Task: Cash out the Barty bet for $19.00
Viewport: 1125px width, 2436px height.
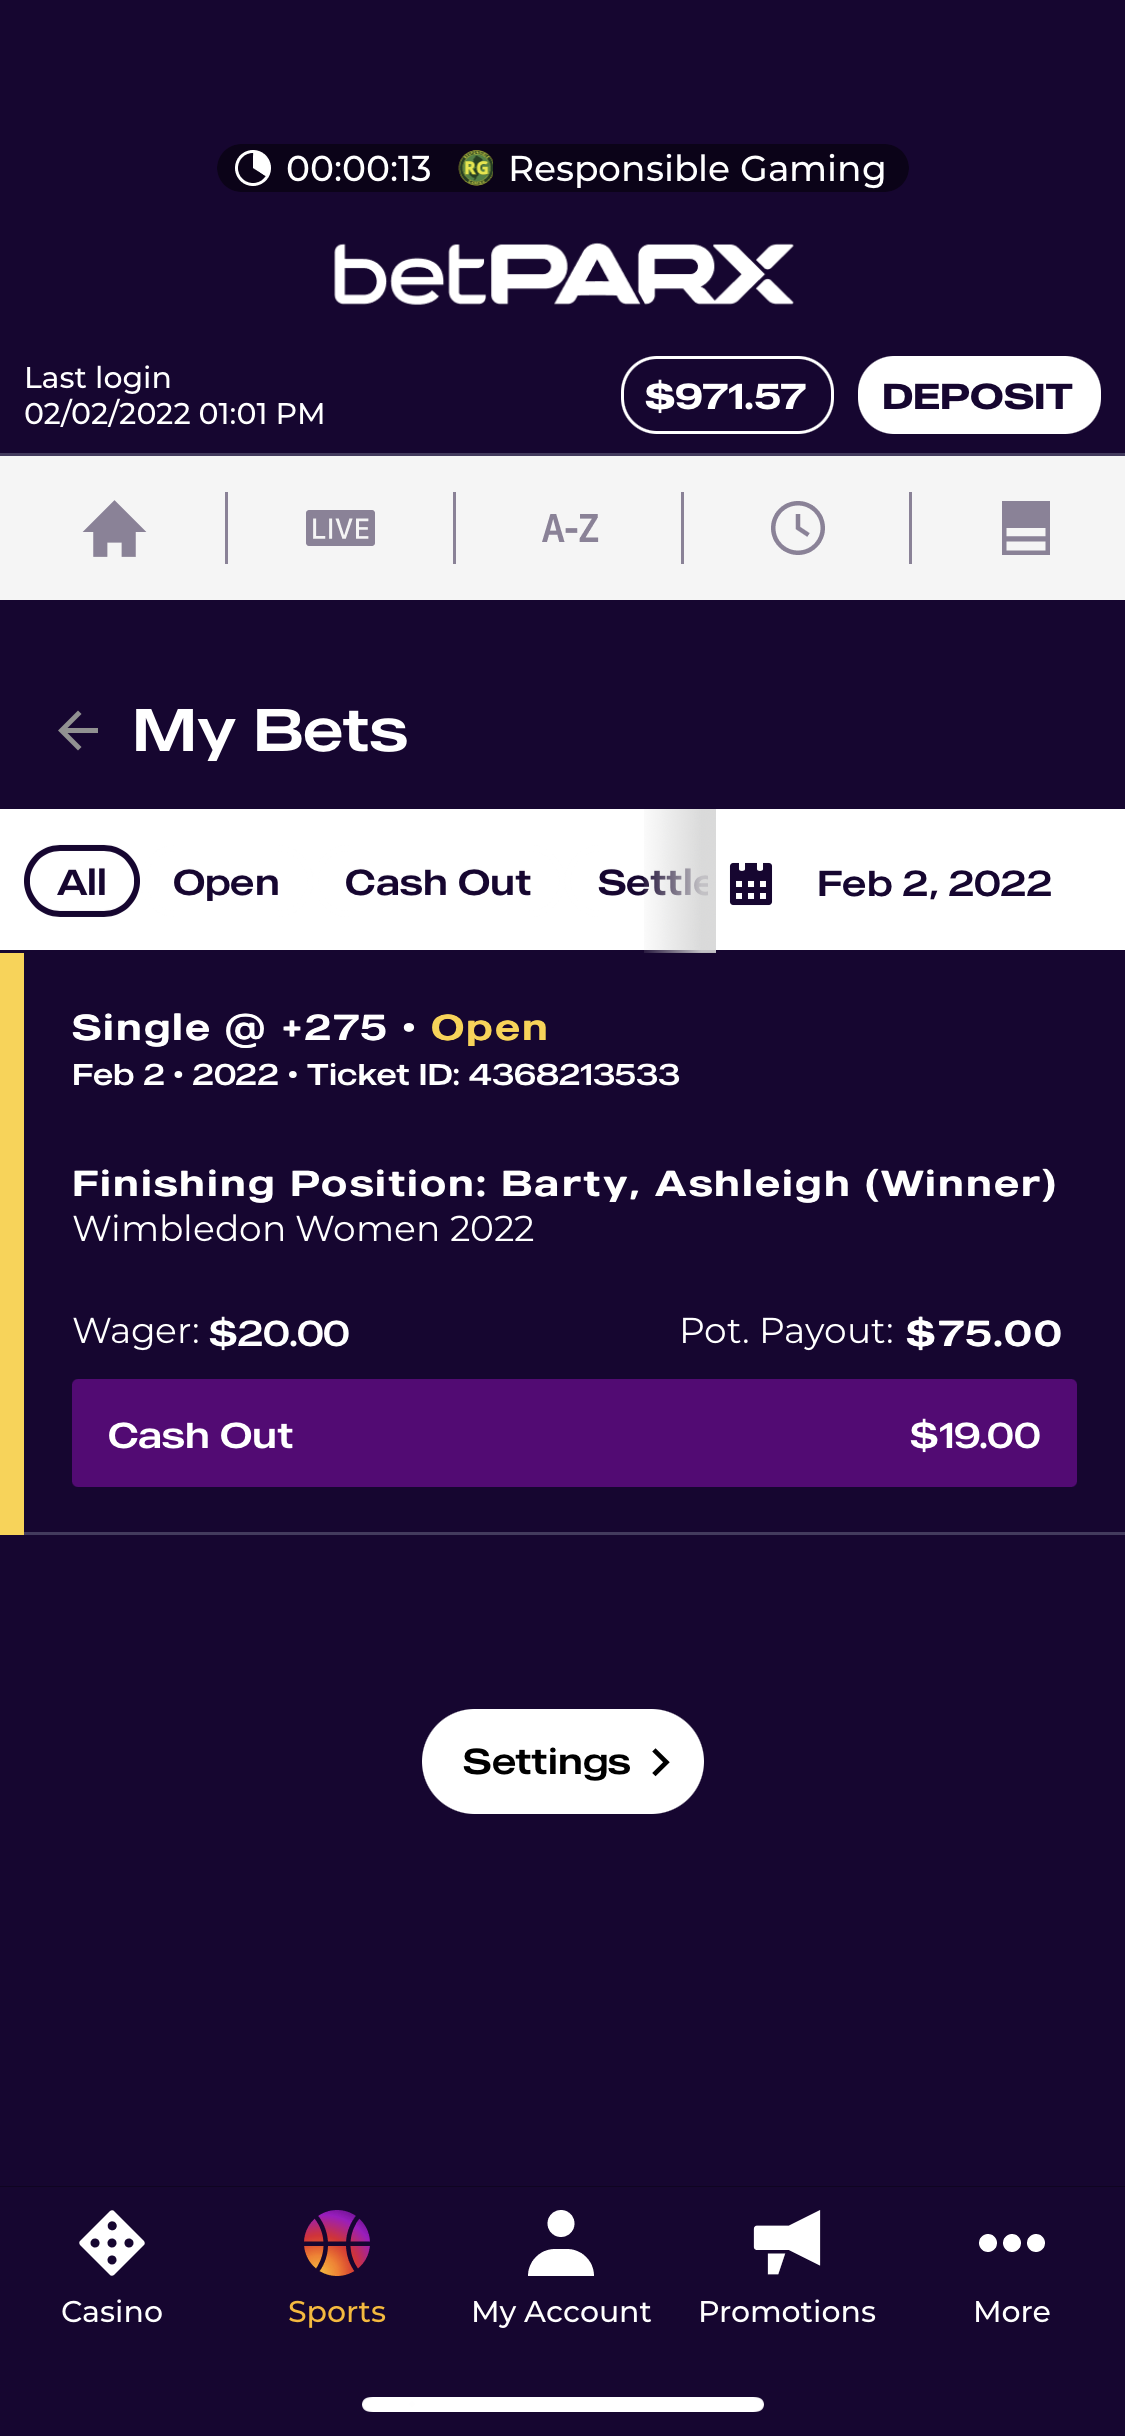Action: point(574,1433)
